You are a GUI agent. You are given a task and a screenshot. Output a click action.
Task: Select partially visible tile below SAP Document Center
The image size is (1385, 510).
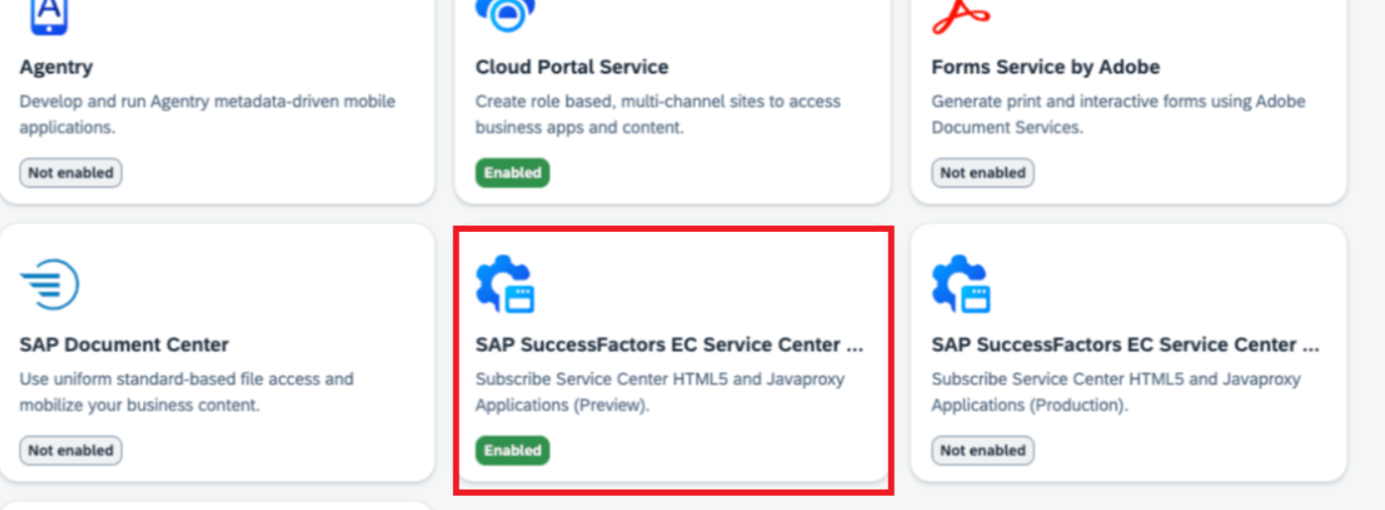[x=217, y=505]
